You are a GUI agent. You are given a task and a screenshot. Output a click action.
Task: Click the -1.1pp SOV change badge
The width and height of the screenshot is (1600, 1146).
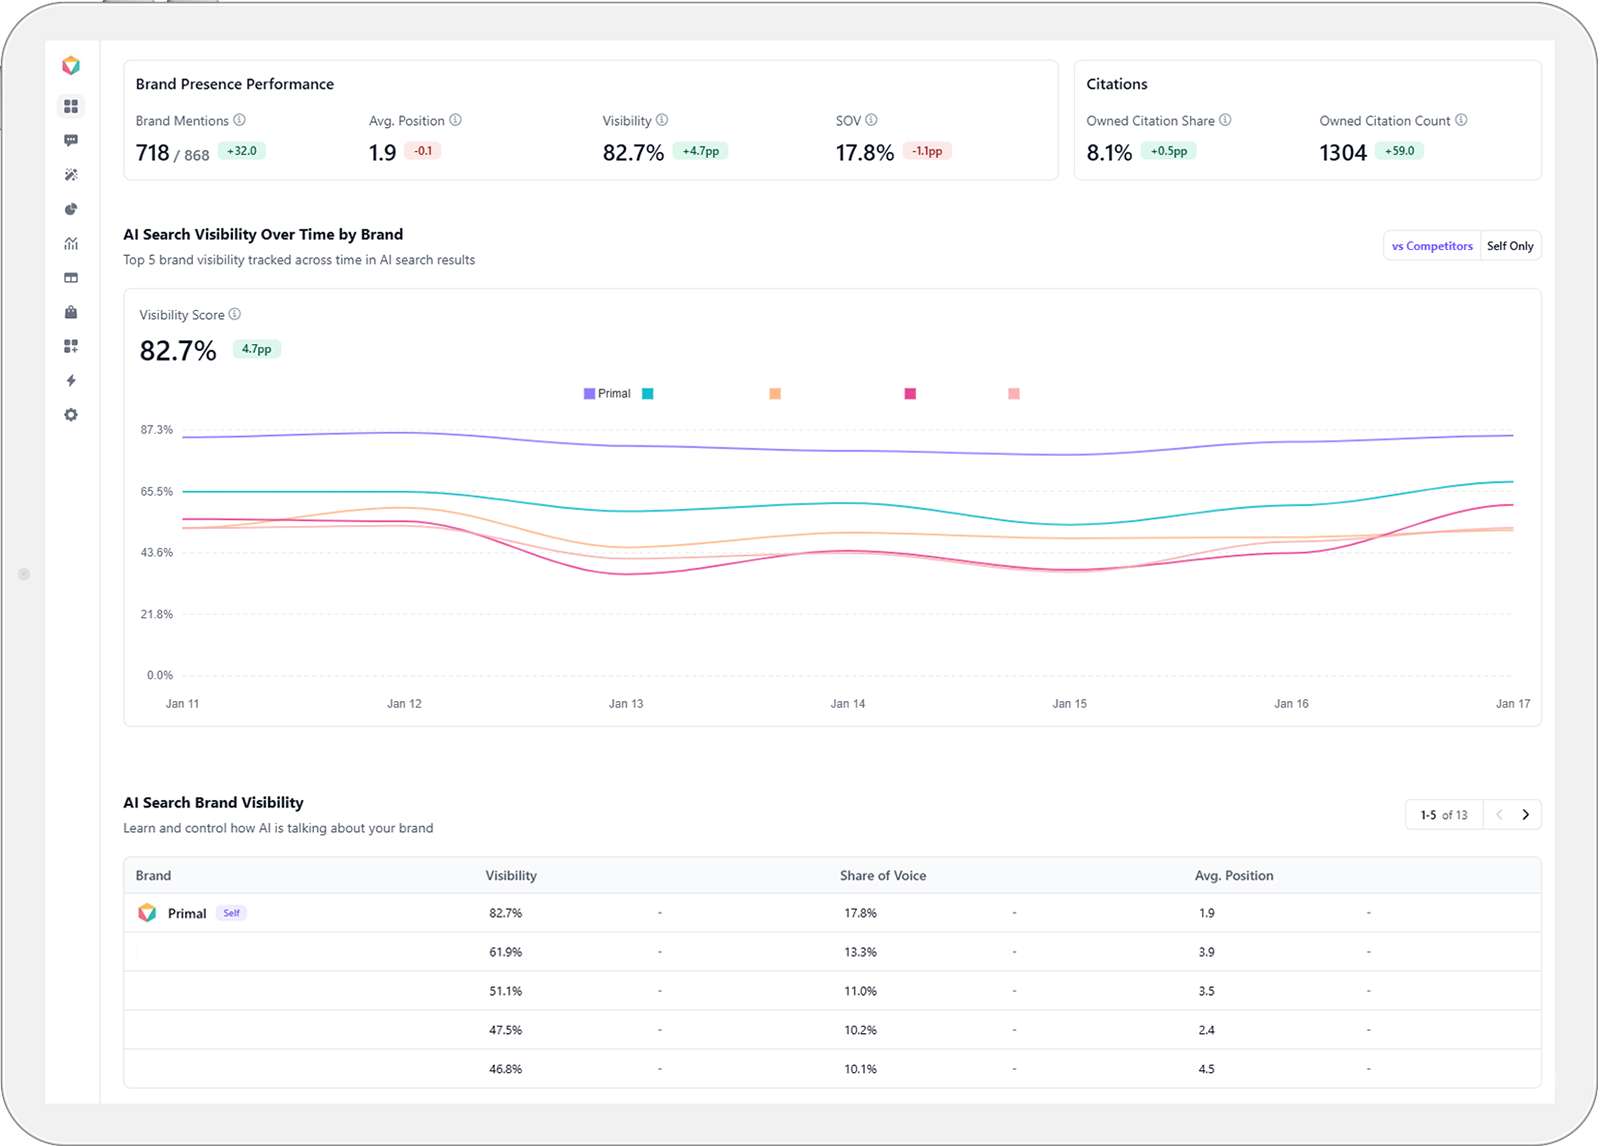pos(927,151)
